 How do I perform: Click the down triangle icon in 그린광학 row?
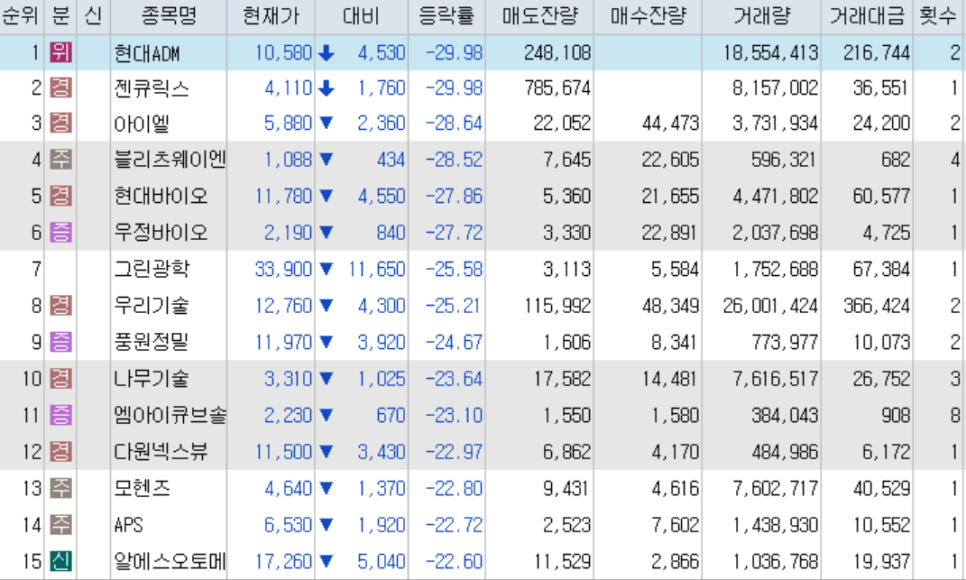click(326, 269)
